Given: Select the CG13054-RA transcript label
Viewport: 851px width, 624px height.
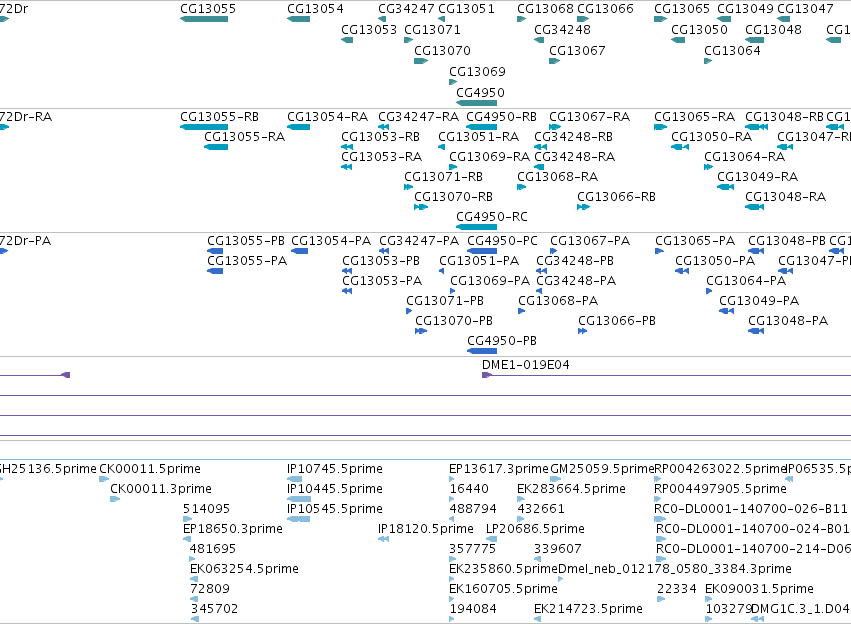Looking at the screenshot, I should tap(328, 117).
